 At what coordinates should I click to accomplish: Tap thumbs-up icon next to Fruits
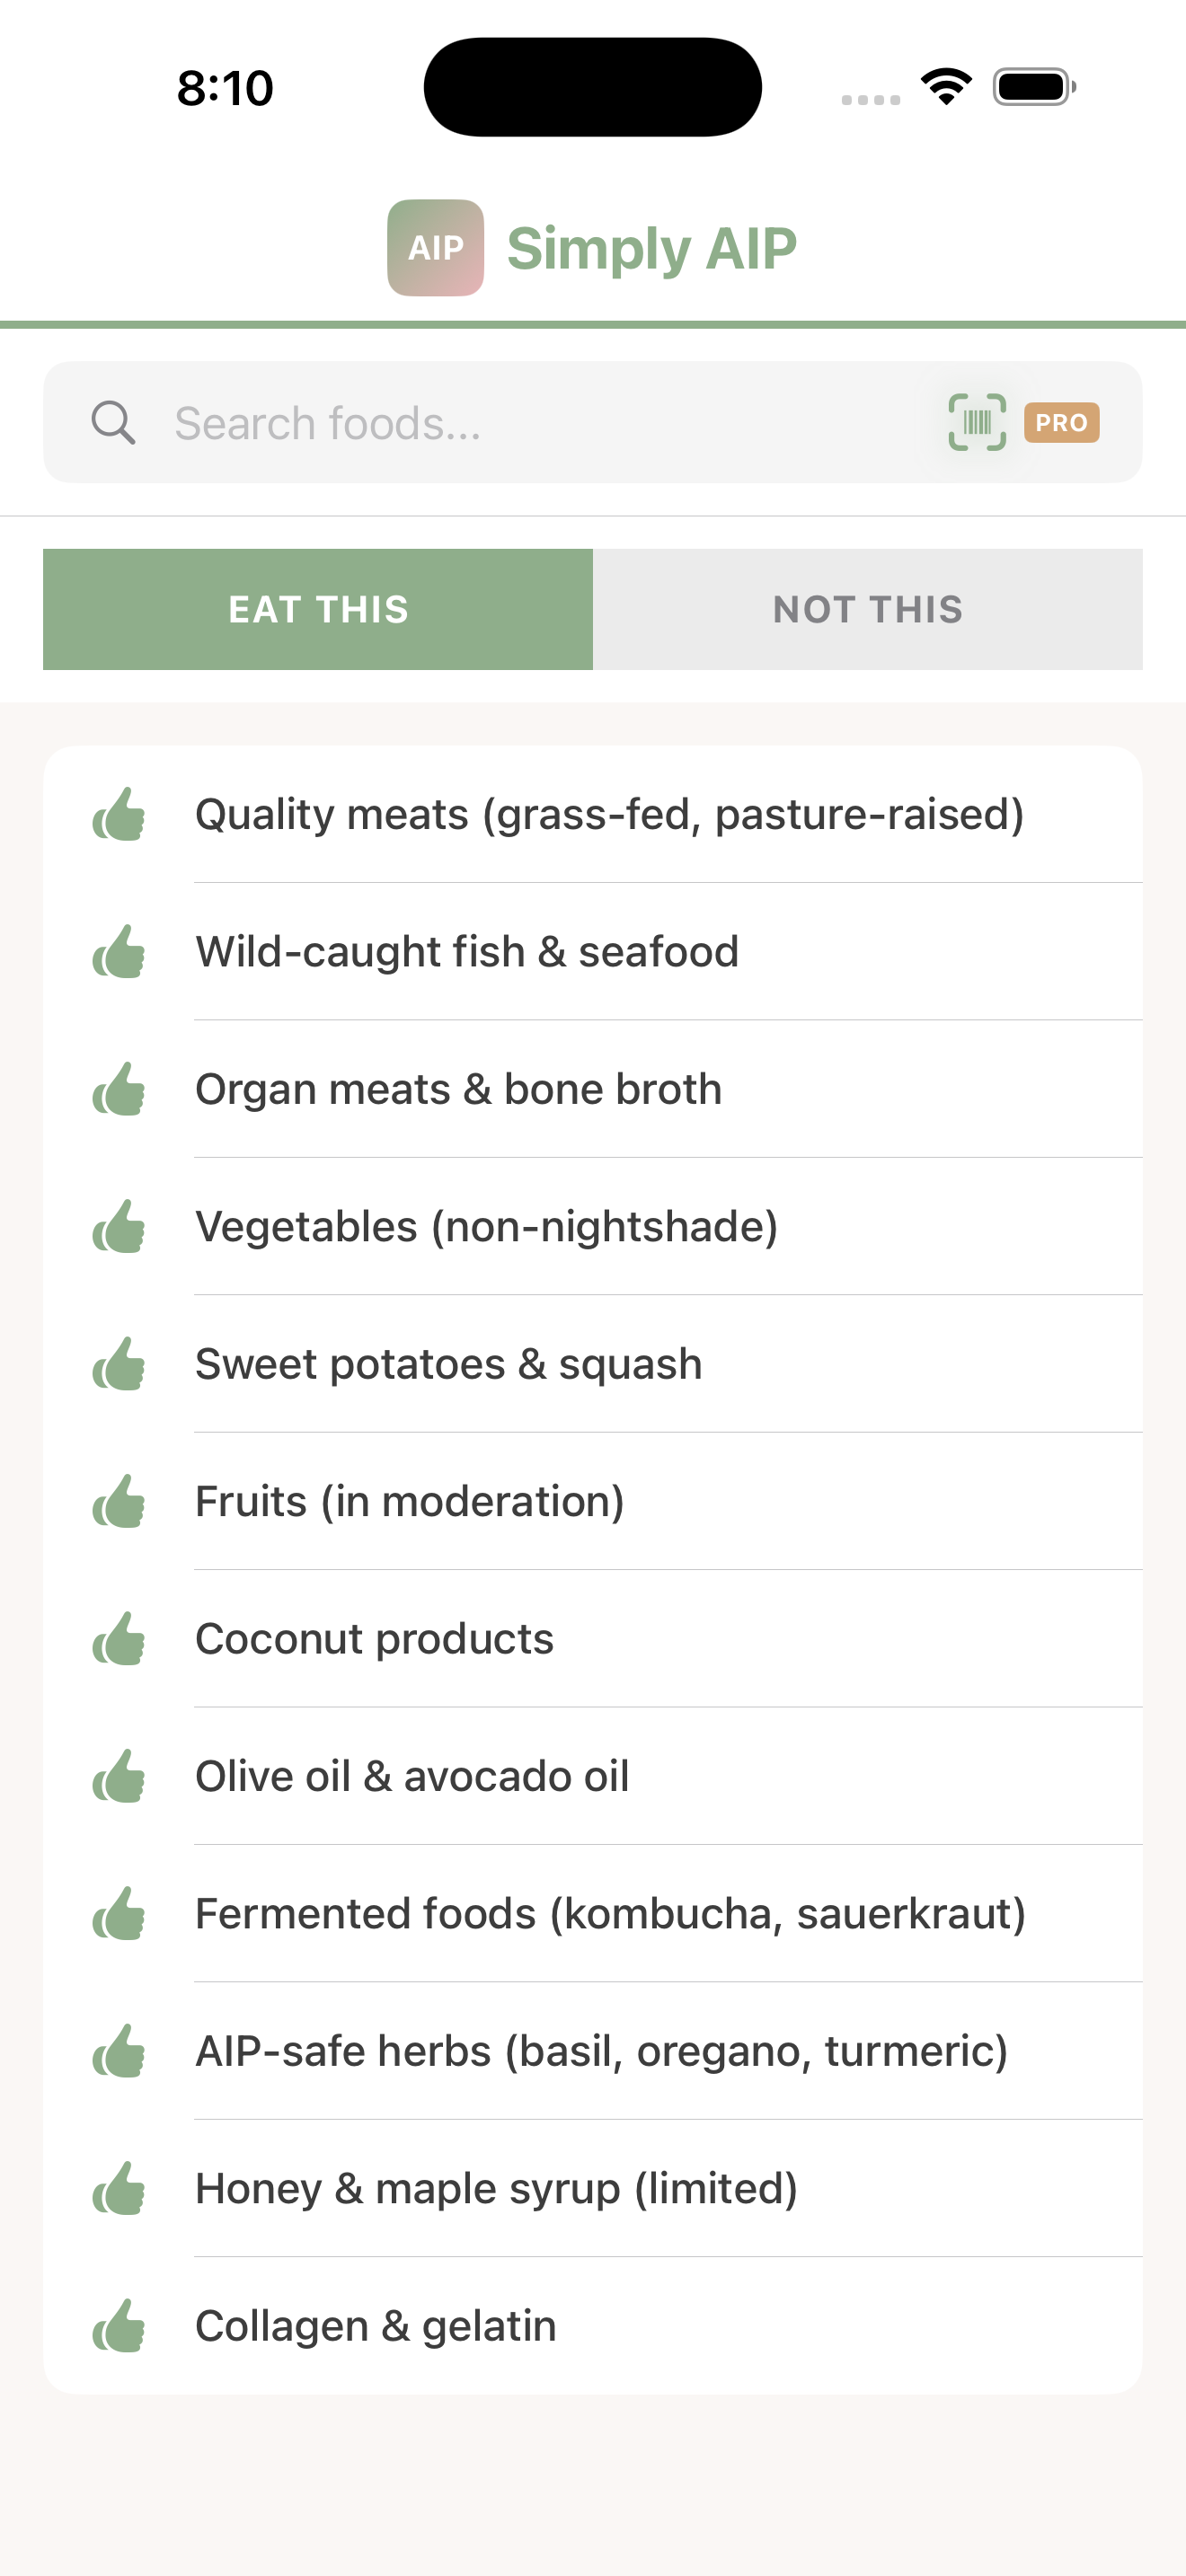[x=119, y=1501]
